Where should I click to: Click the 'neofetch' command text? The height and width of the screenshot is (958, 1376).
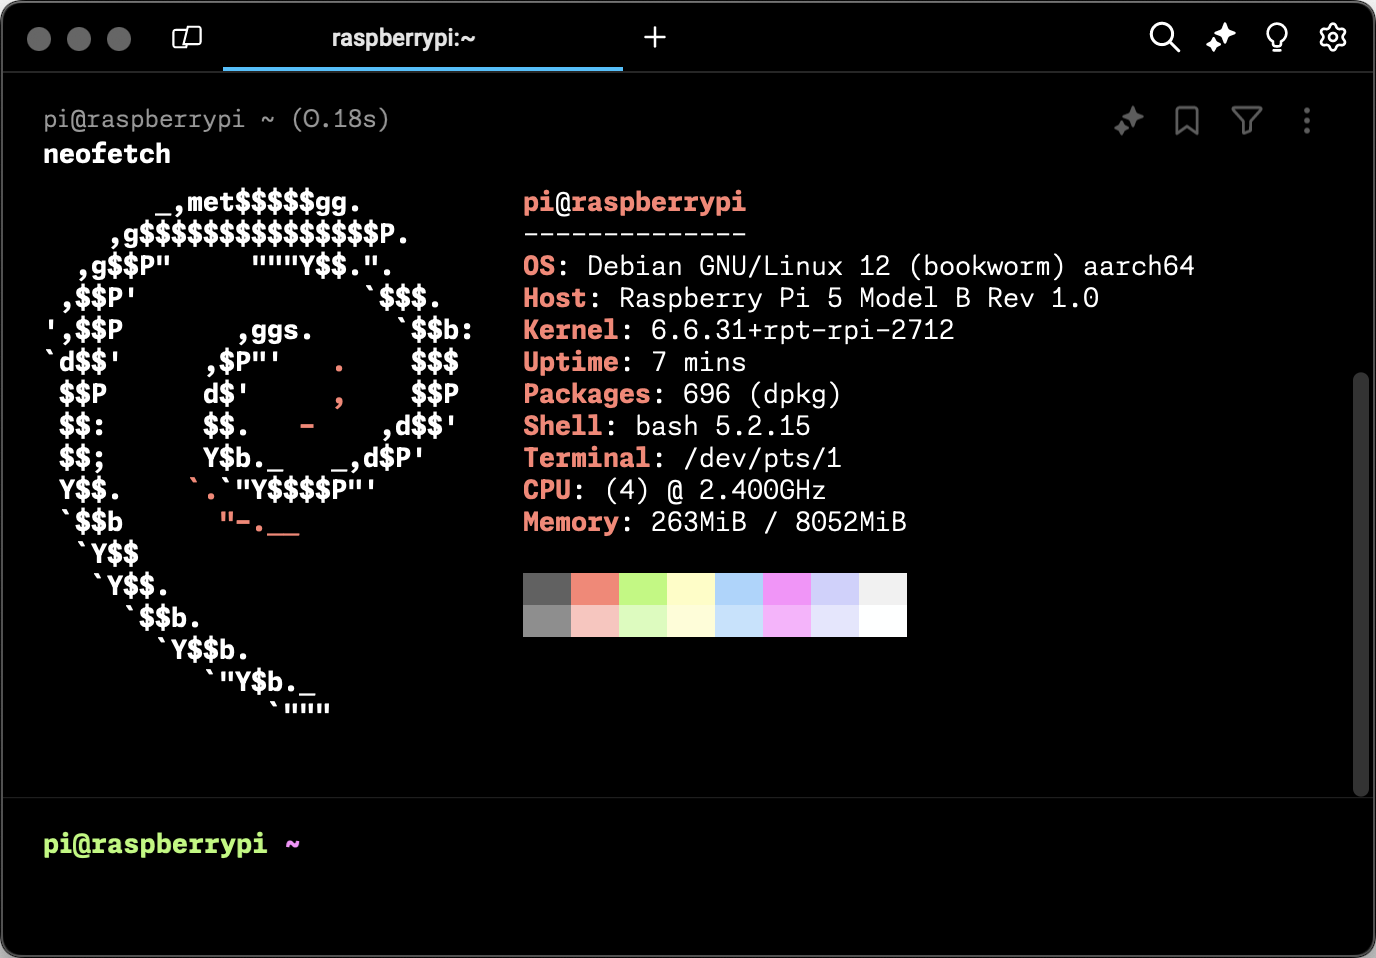(x=107, y=154)
